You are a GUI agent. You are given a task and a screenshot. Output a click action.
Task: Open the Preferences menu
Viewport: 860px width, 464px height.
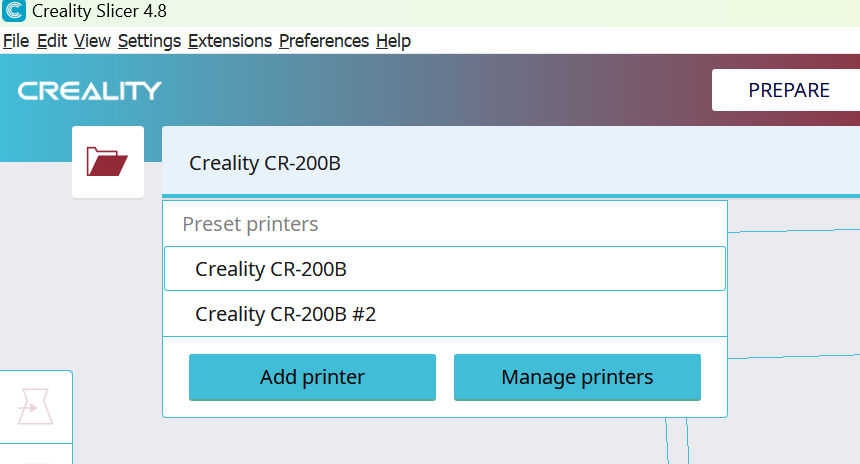point(324,41)
